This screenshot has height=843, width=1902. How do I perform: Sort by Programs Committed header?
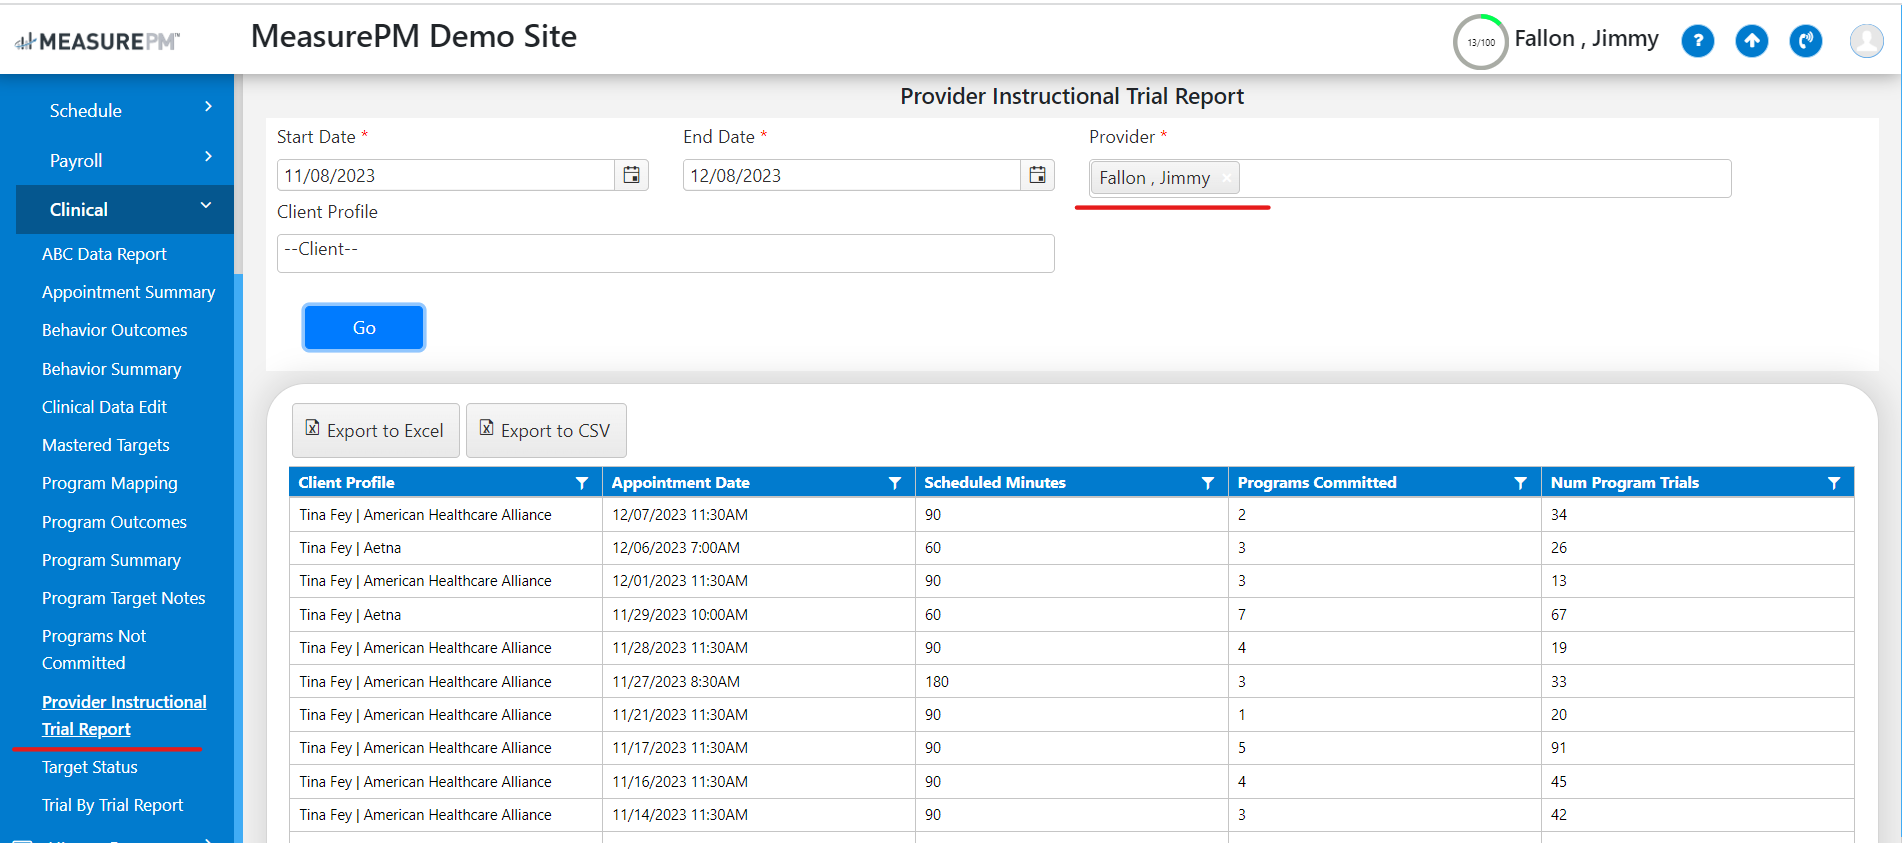(1317, 482)
